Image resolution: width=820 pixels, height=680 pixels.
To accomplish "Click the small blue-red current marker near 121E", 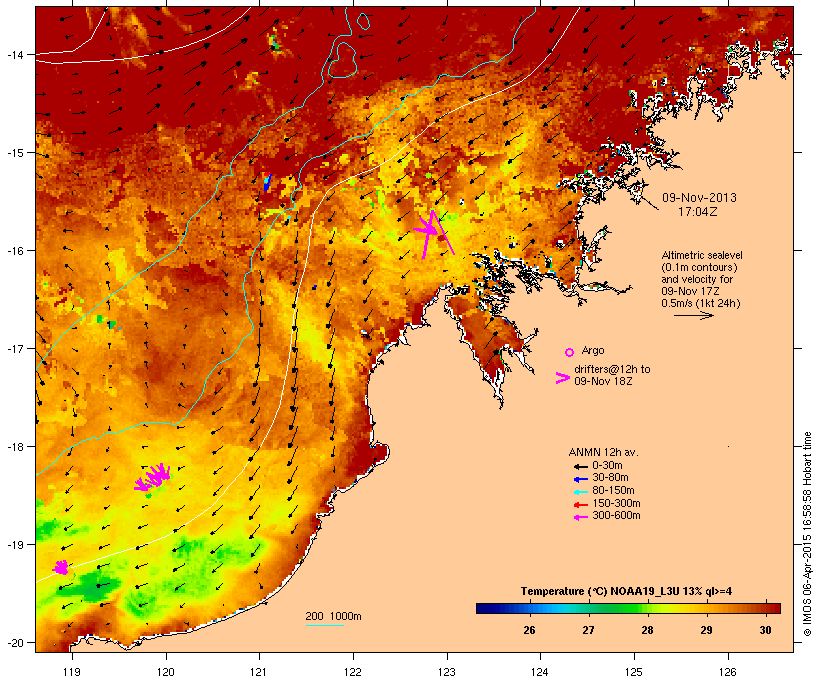I will (x=267, y=181).
